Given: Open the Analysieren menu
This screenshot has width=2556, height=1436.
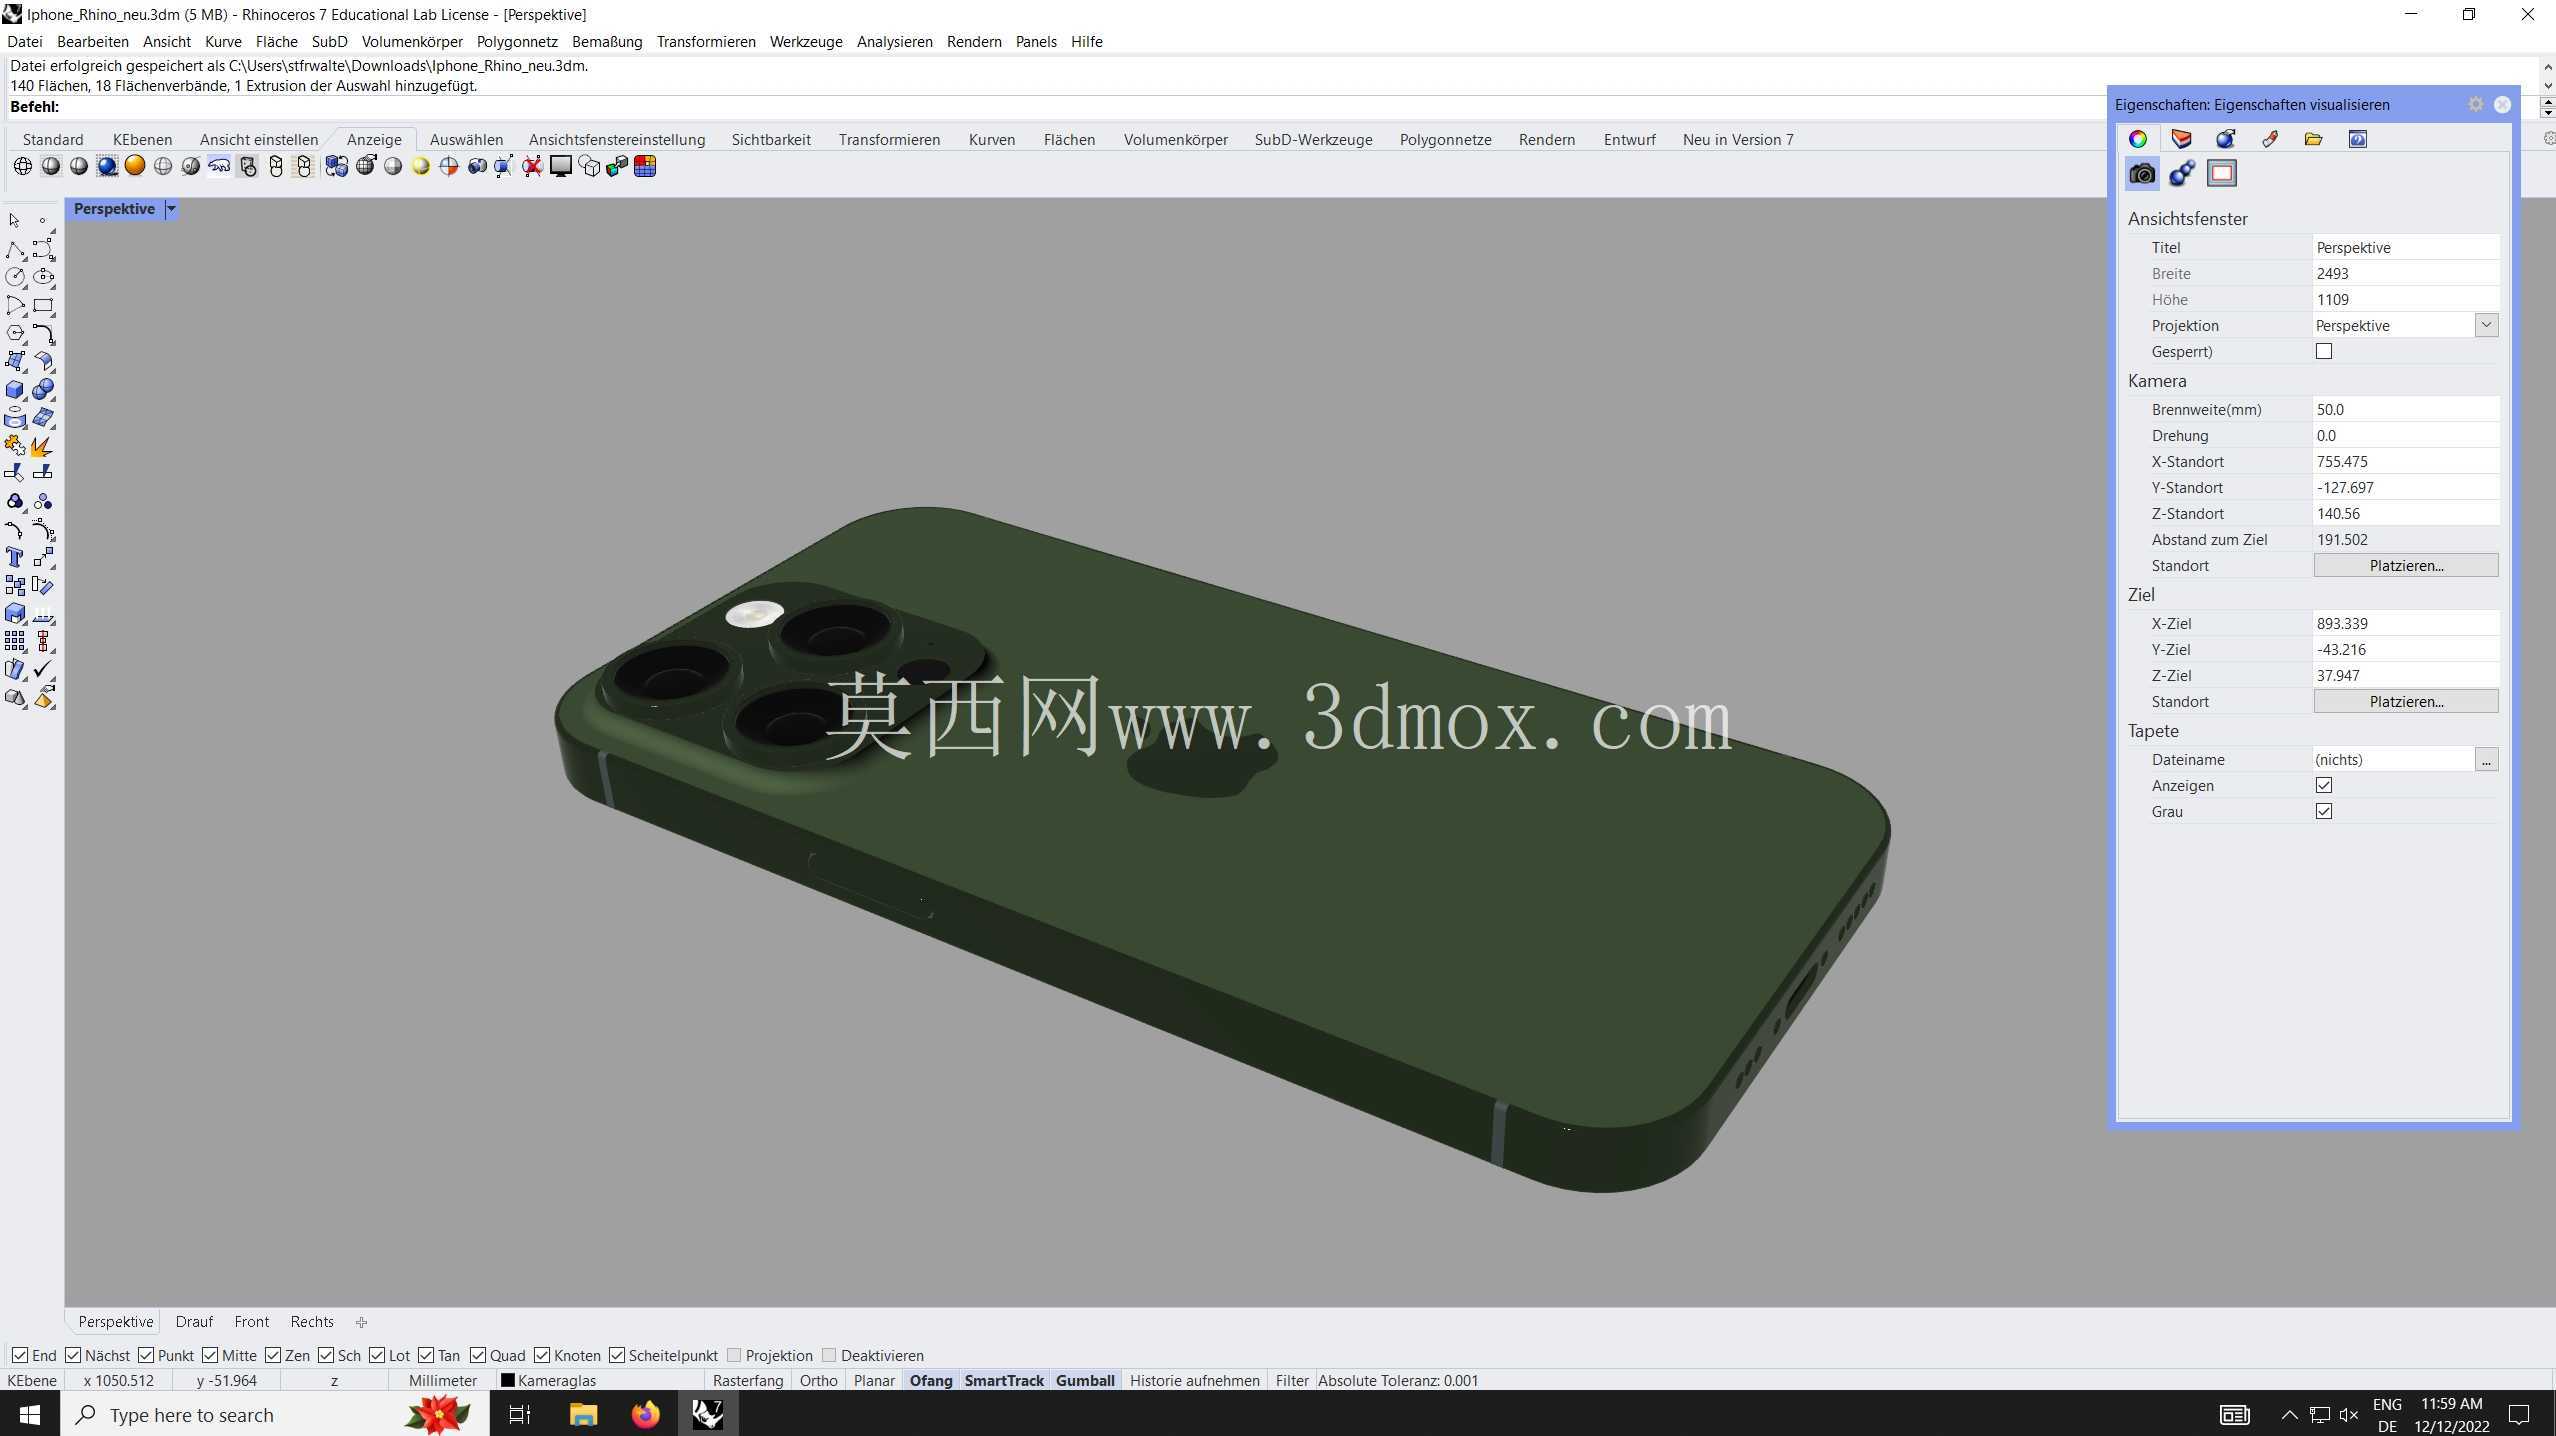Looking at the screenshot, I should (894, 41).
